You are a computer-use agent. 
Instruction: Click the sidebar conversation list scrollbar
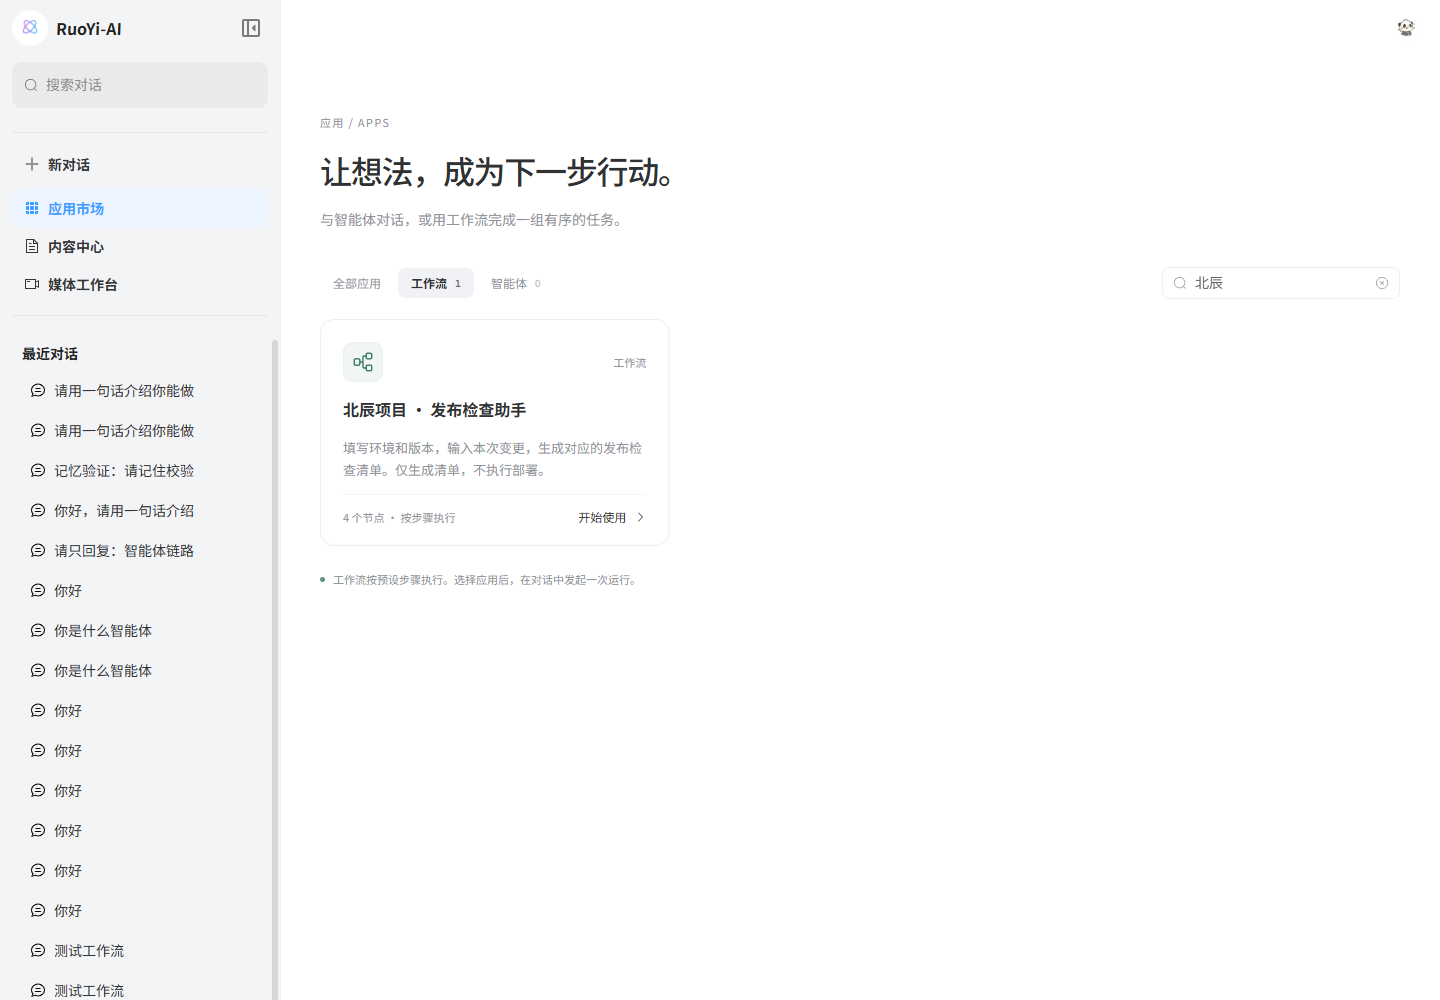275,668
